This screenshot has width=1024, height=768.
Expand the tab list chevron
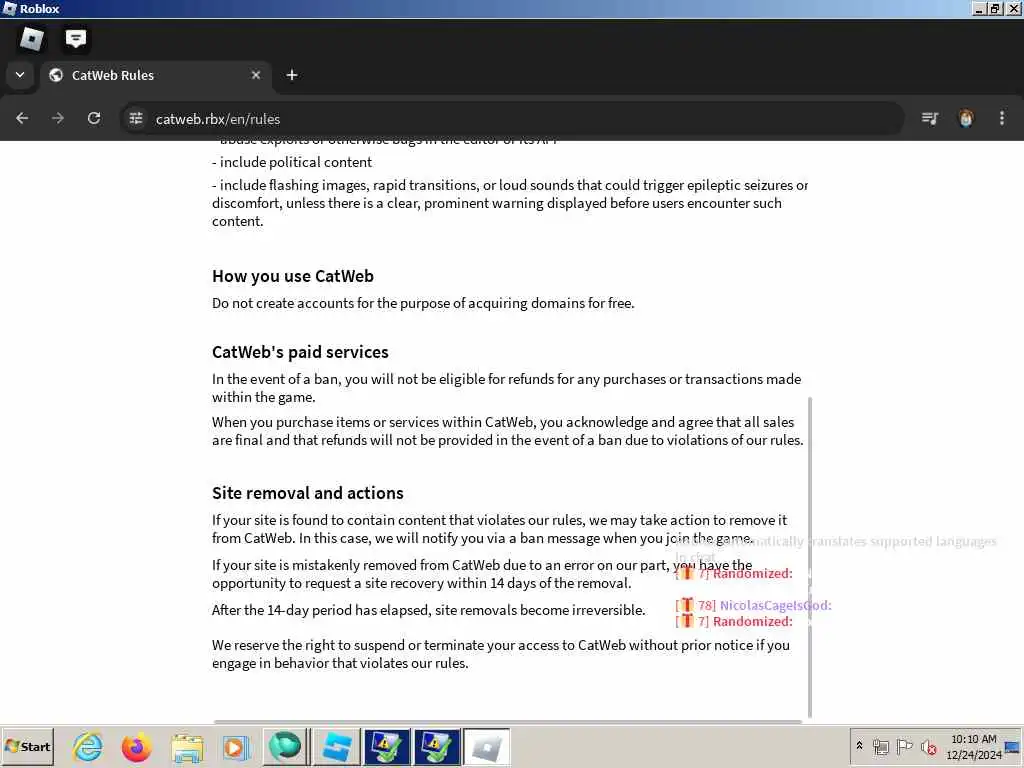20,75
